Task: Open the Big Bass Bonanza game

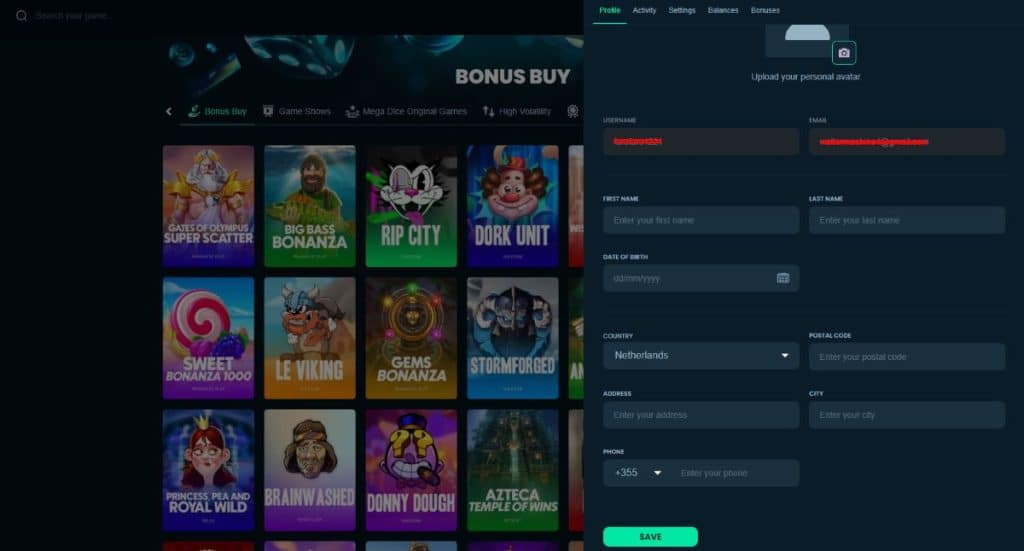Action: 310,206
